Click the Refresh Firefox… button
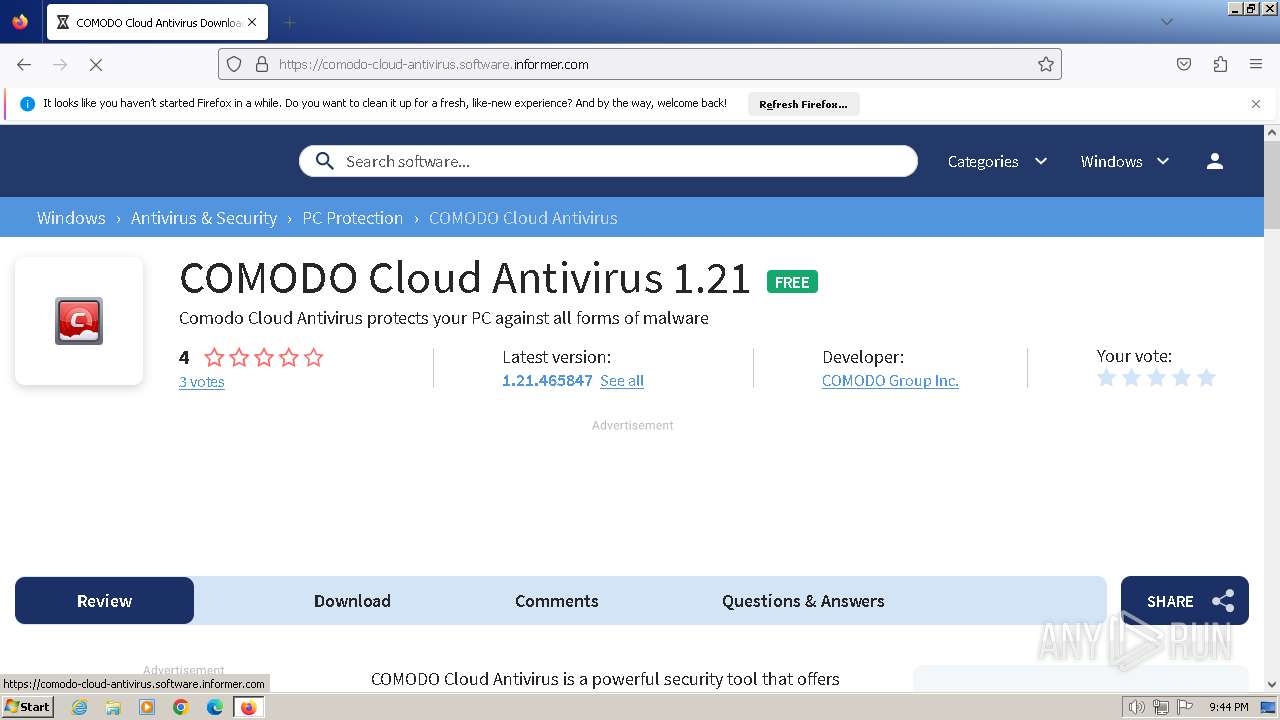1280x720 pixels. 803,104
